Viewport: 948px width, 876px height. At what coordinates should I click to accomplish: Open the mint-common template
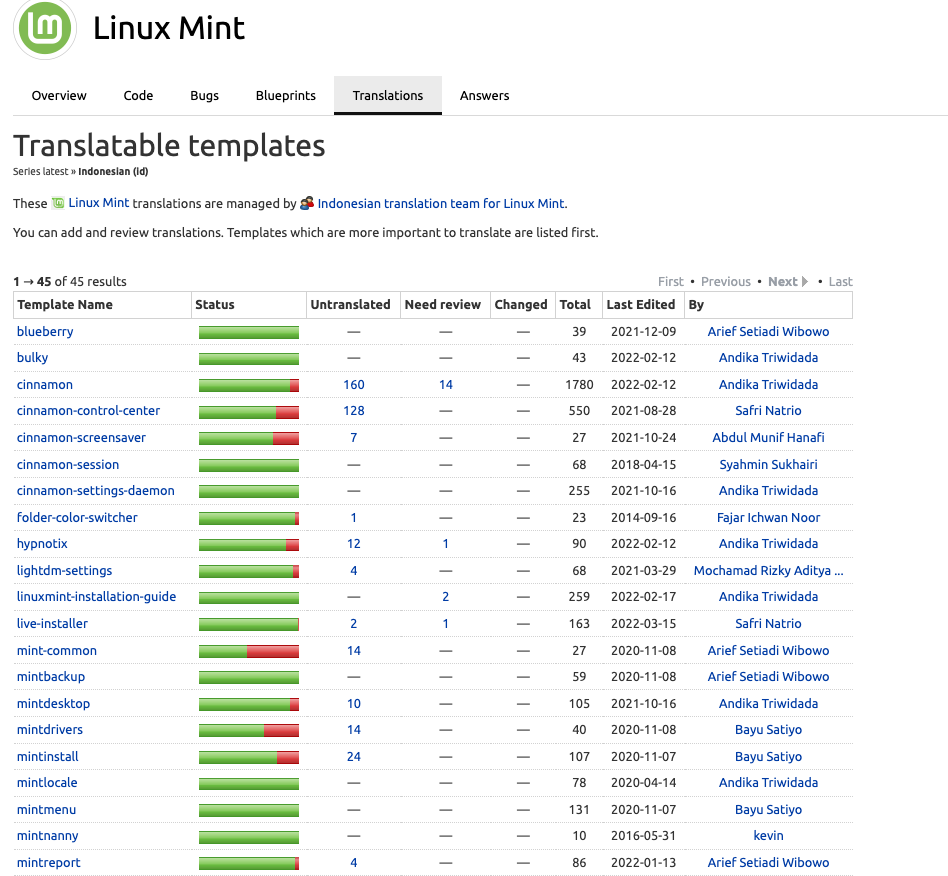tap(57, 651)
